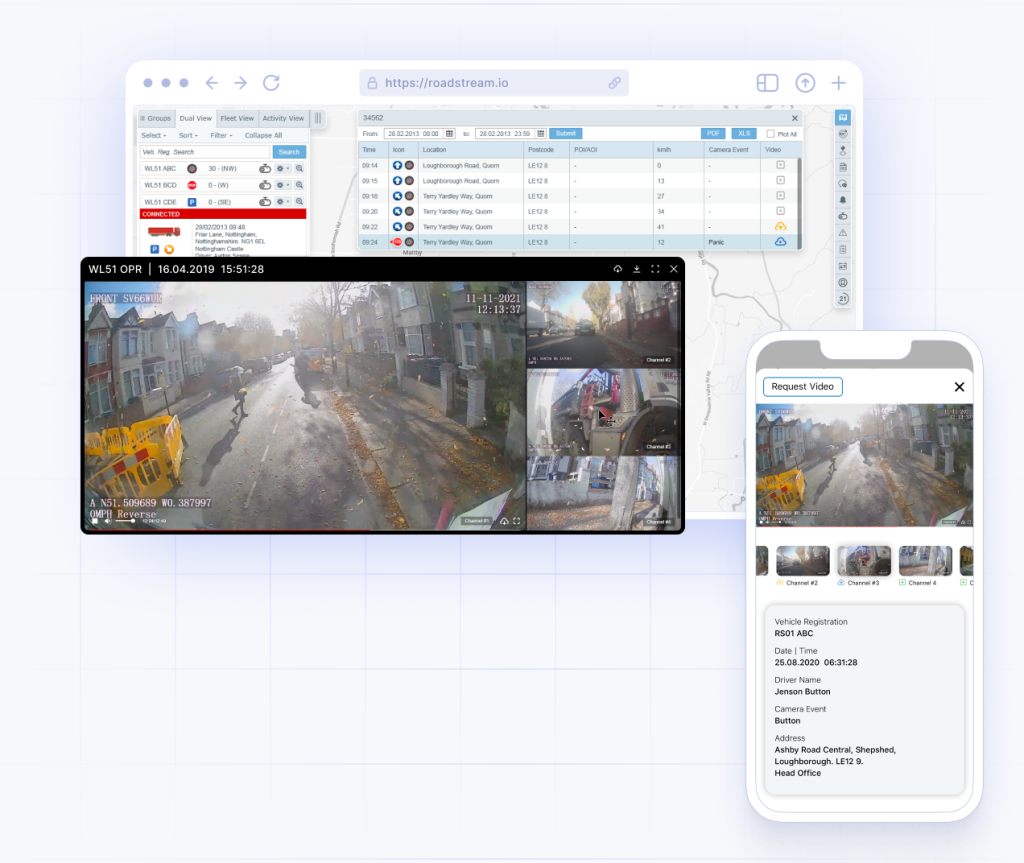Viewport: 1024px width, 863px height.
Task: Open the Select dropdown
Action: coord(153,136)
